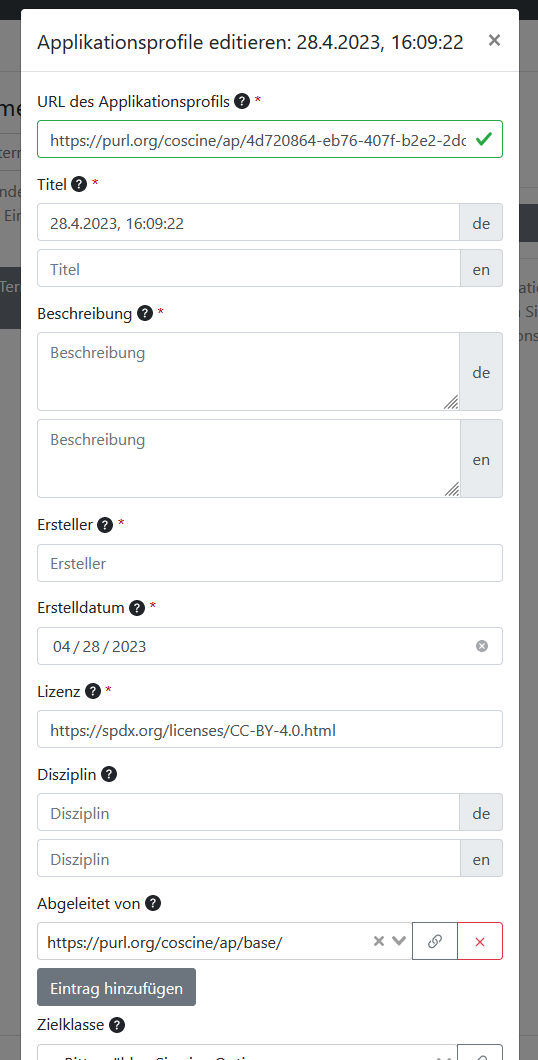Select the Lizenz URL field

270,729
